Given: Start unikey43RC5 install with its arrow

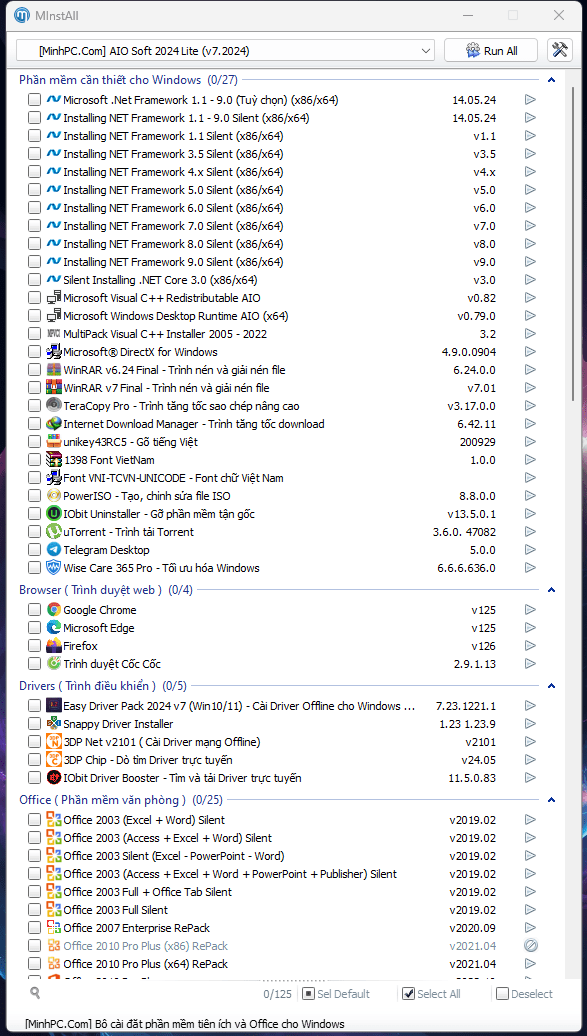Looking at the screenshot, I should [530, 441].
